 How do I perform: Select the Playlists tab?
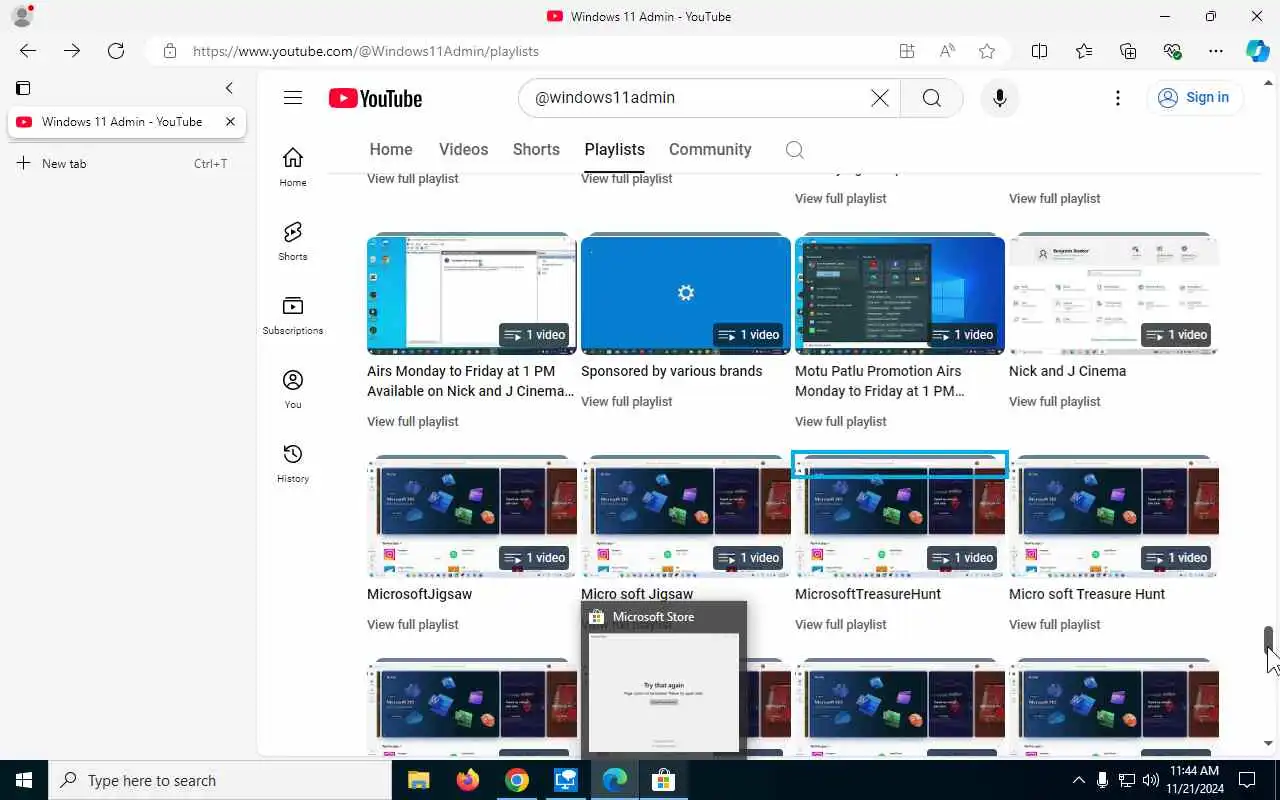614,149
